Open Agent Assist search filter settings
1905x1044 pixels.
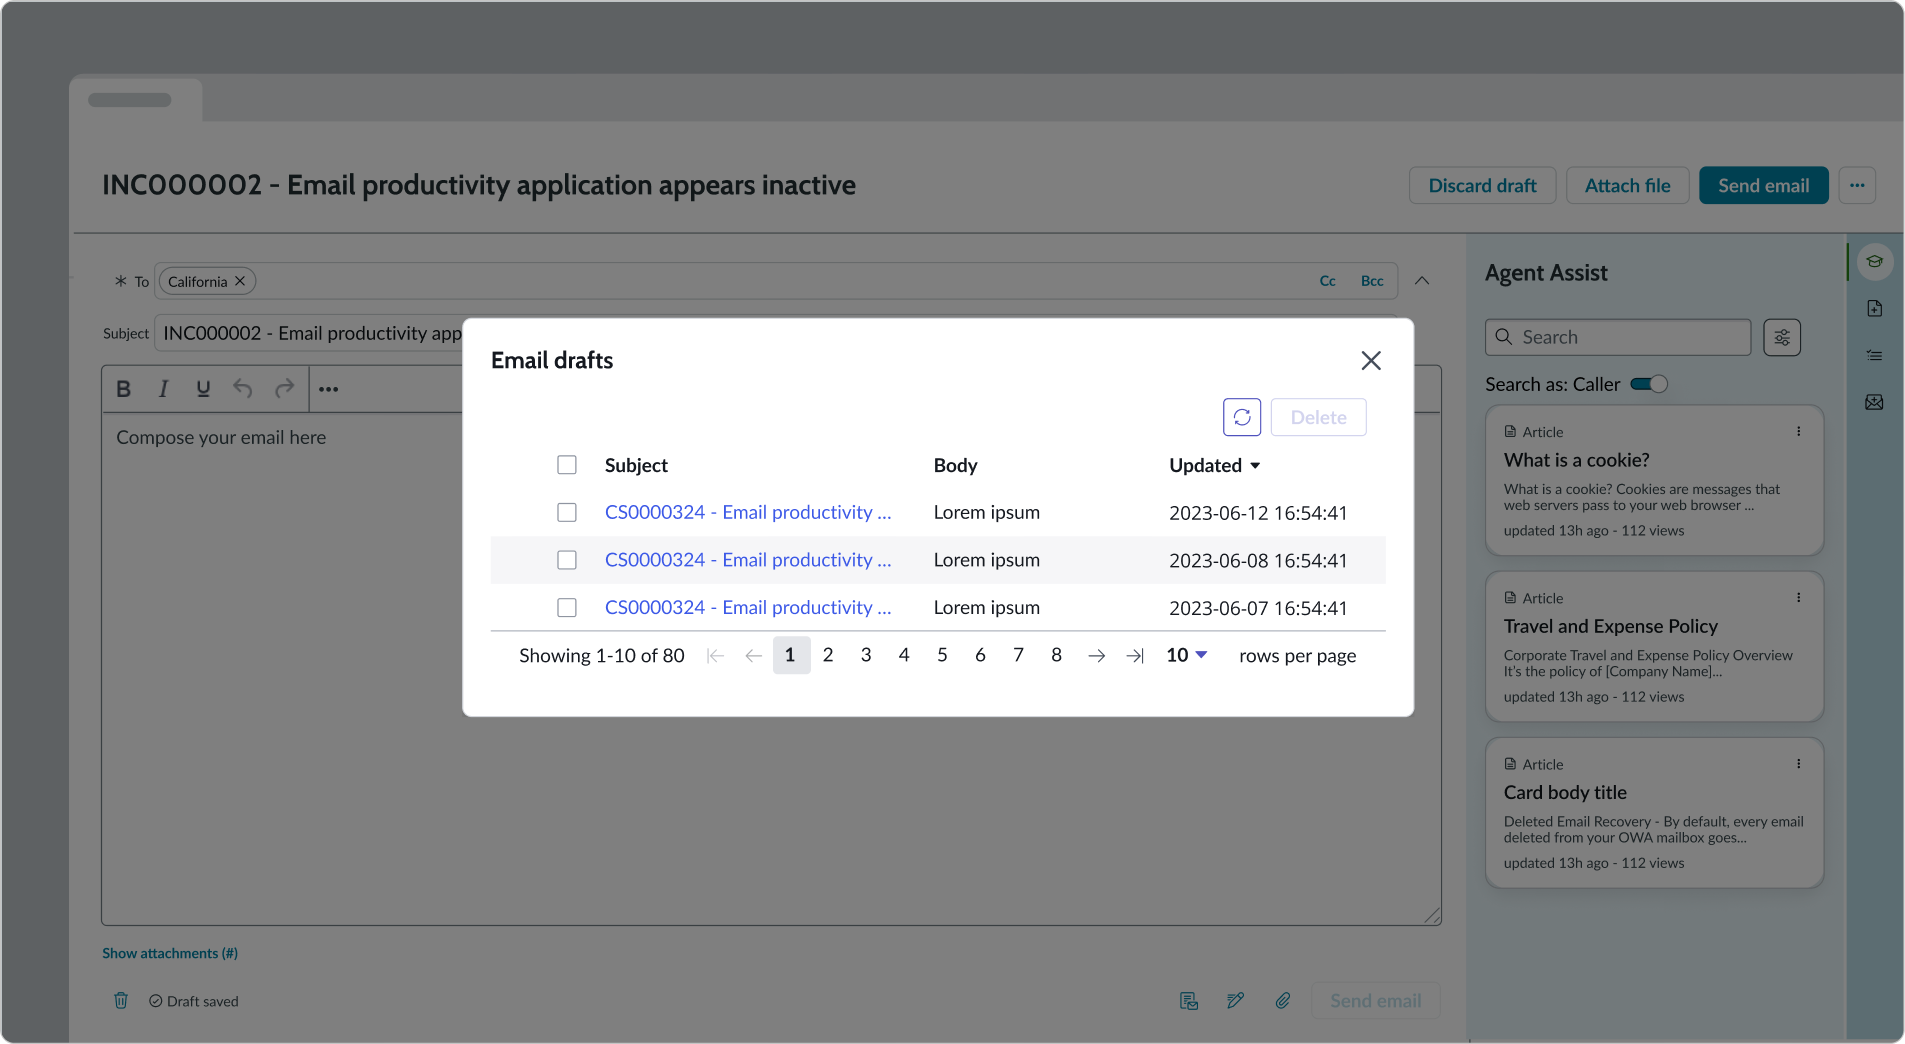pos(1782,338)
